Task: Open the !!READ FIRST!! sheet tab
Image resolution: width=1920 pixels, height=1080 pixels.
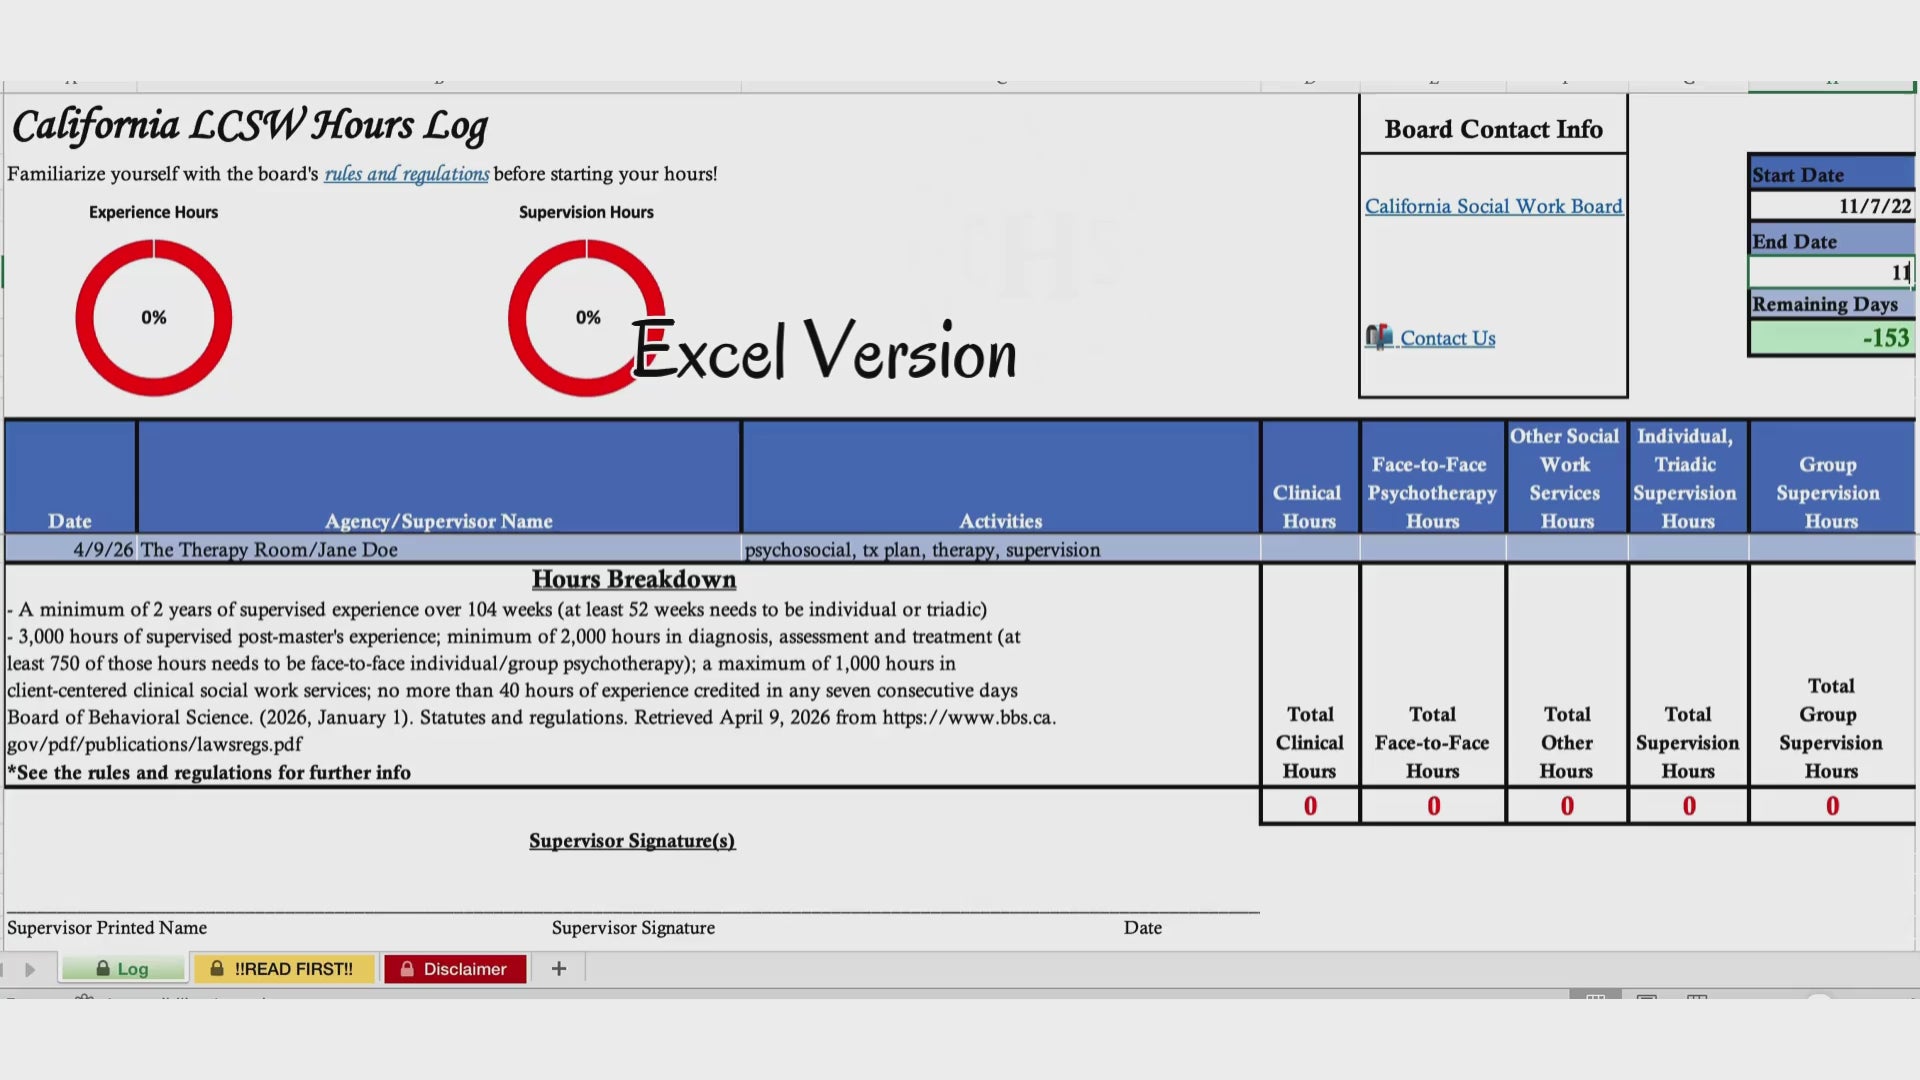Action: [284, 968]
